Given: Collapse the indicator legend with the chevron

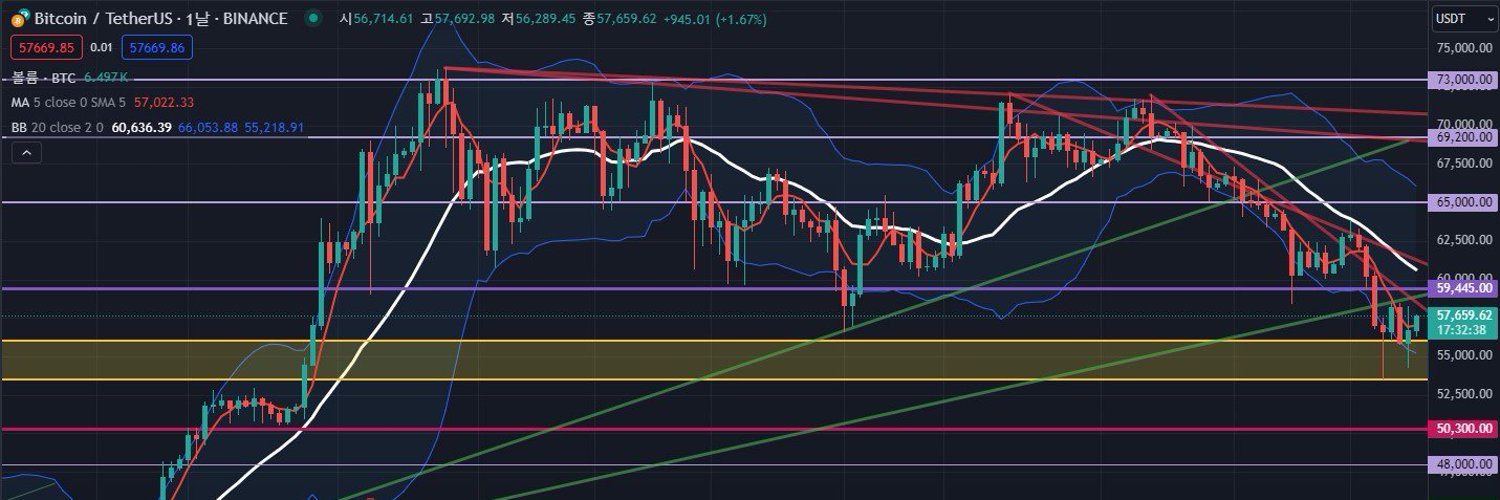Looking at the screenshot, I should click(28, 153).
